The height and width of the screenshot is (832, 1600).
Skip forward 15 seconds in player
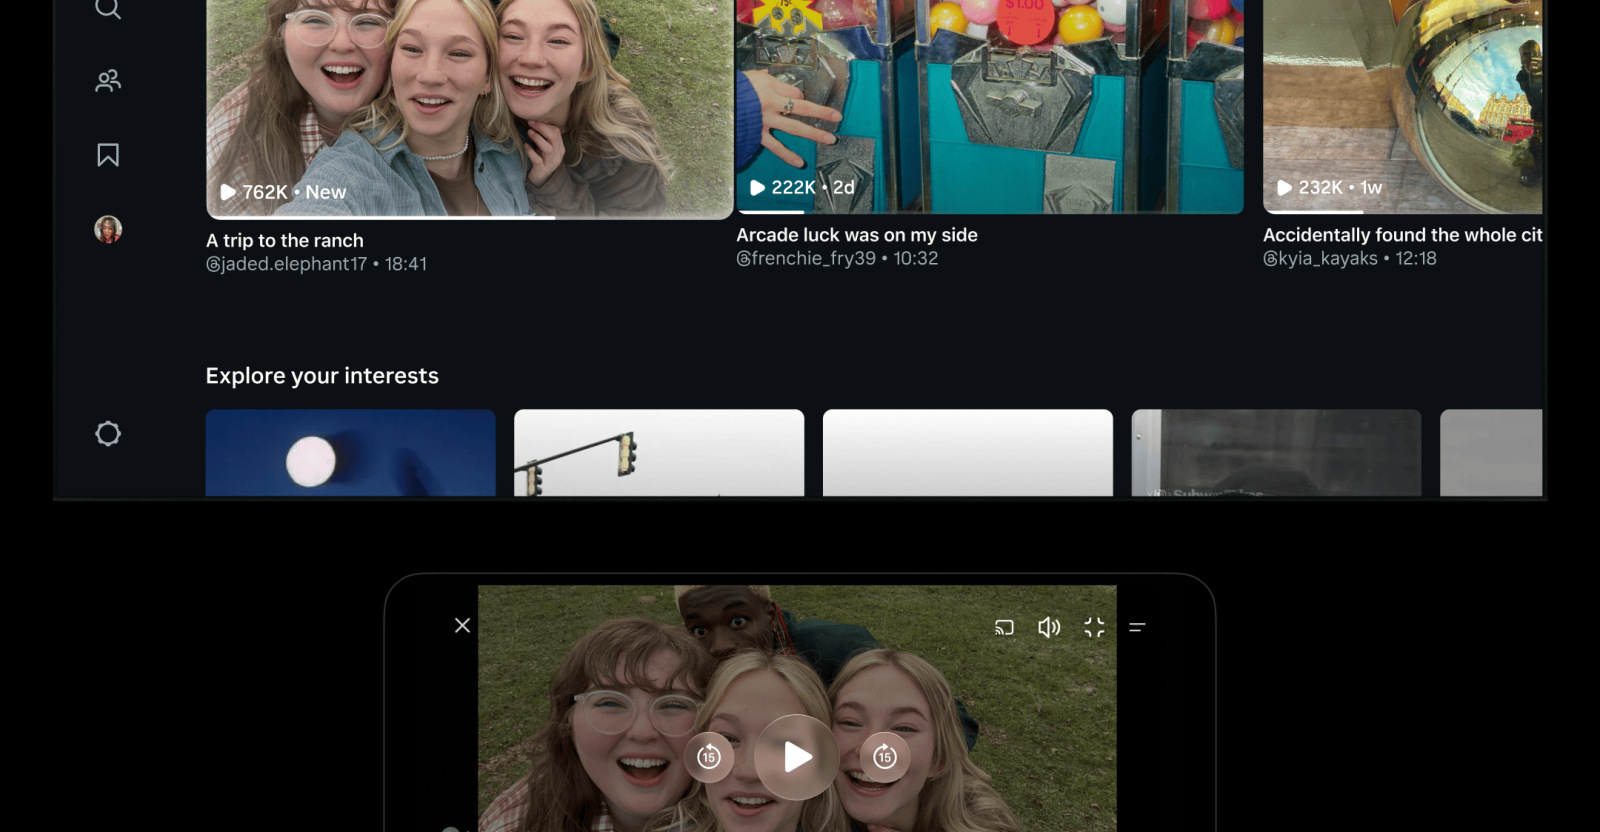(884, 757)
